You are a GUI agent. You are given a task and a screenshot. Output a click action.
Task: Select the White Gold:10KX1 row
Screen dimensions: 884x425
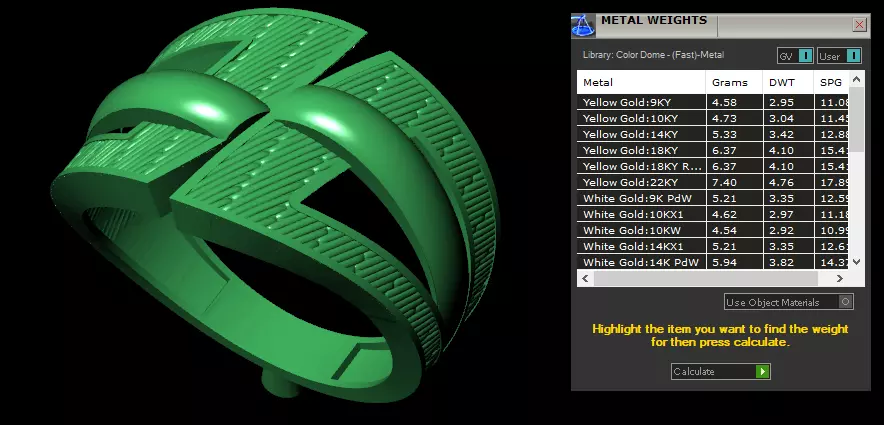click(x=713, y=214)
